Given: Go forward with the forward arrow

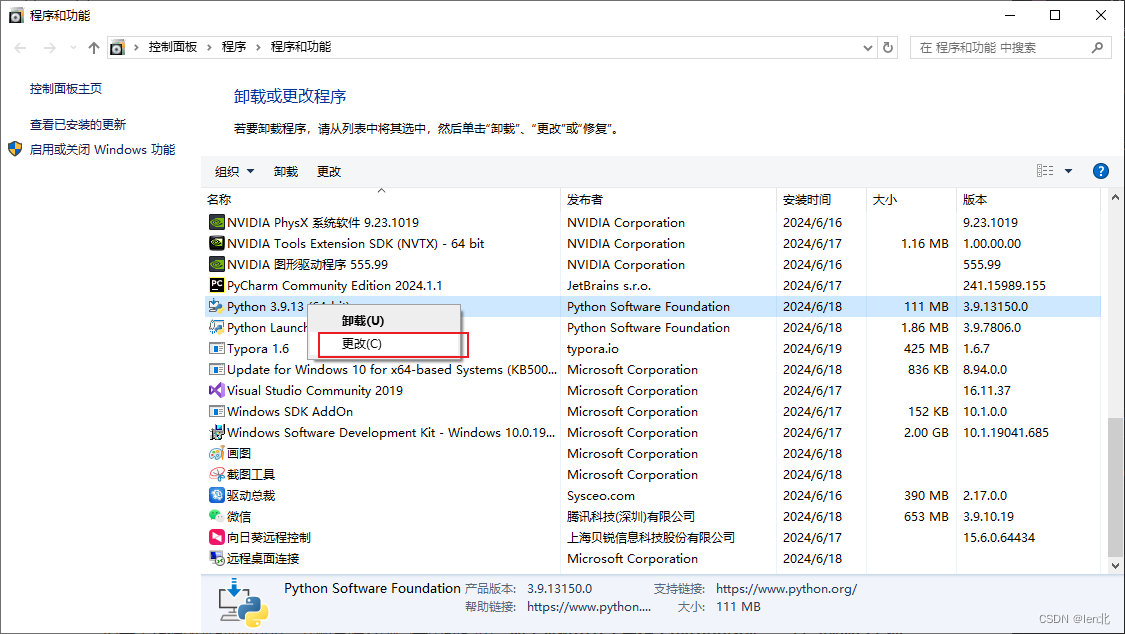Looking at the screenshot, I should (x=50, y=47).
